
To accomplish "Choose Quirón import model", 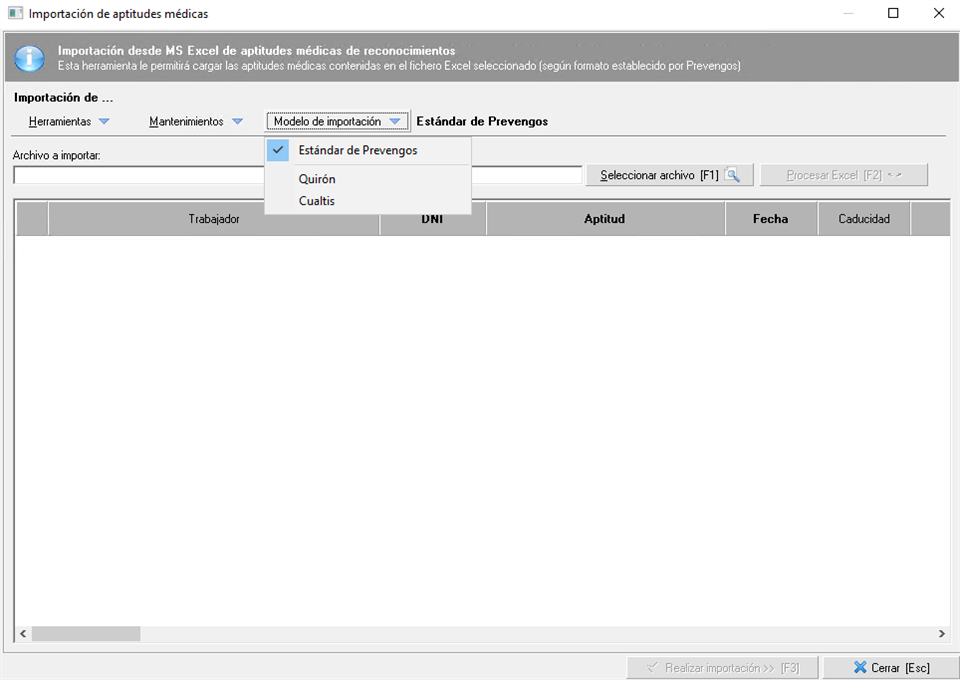I will coord(368,179).
